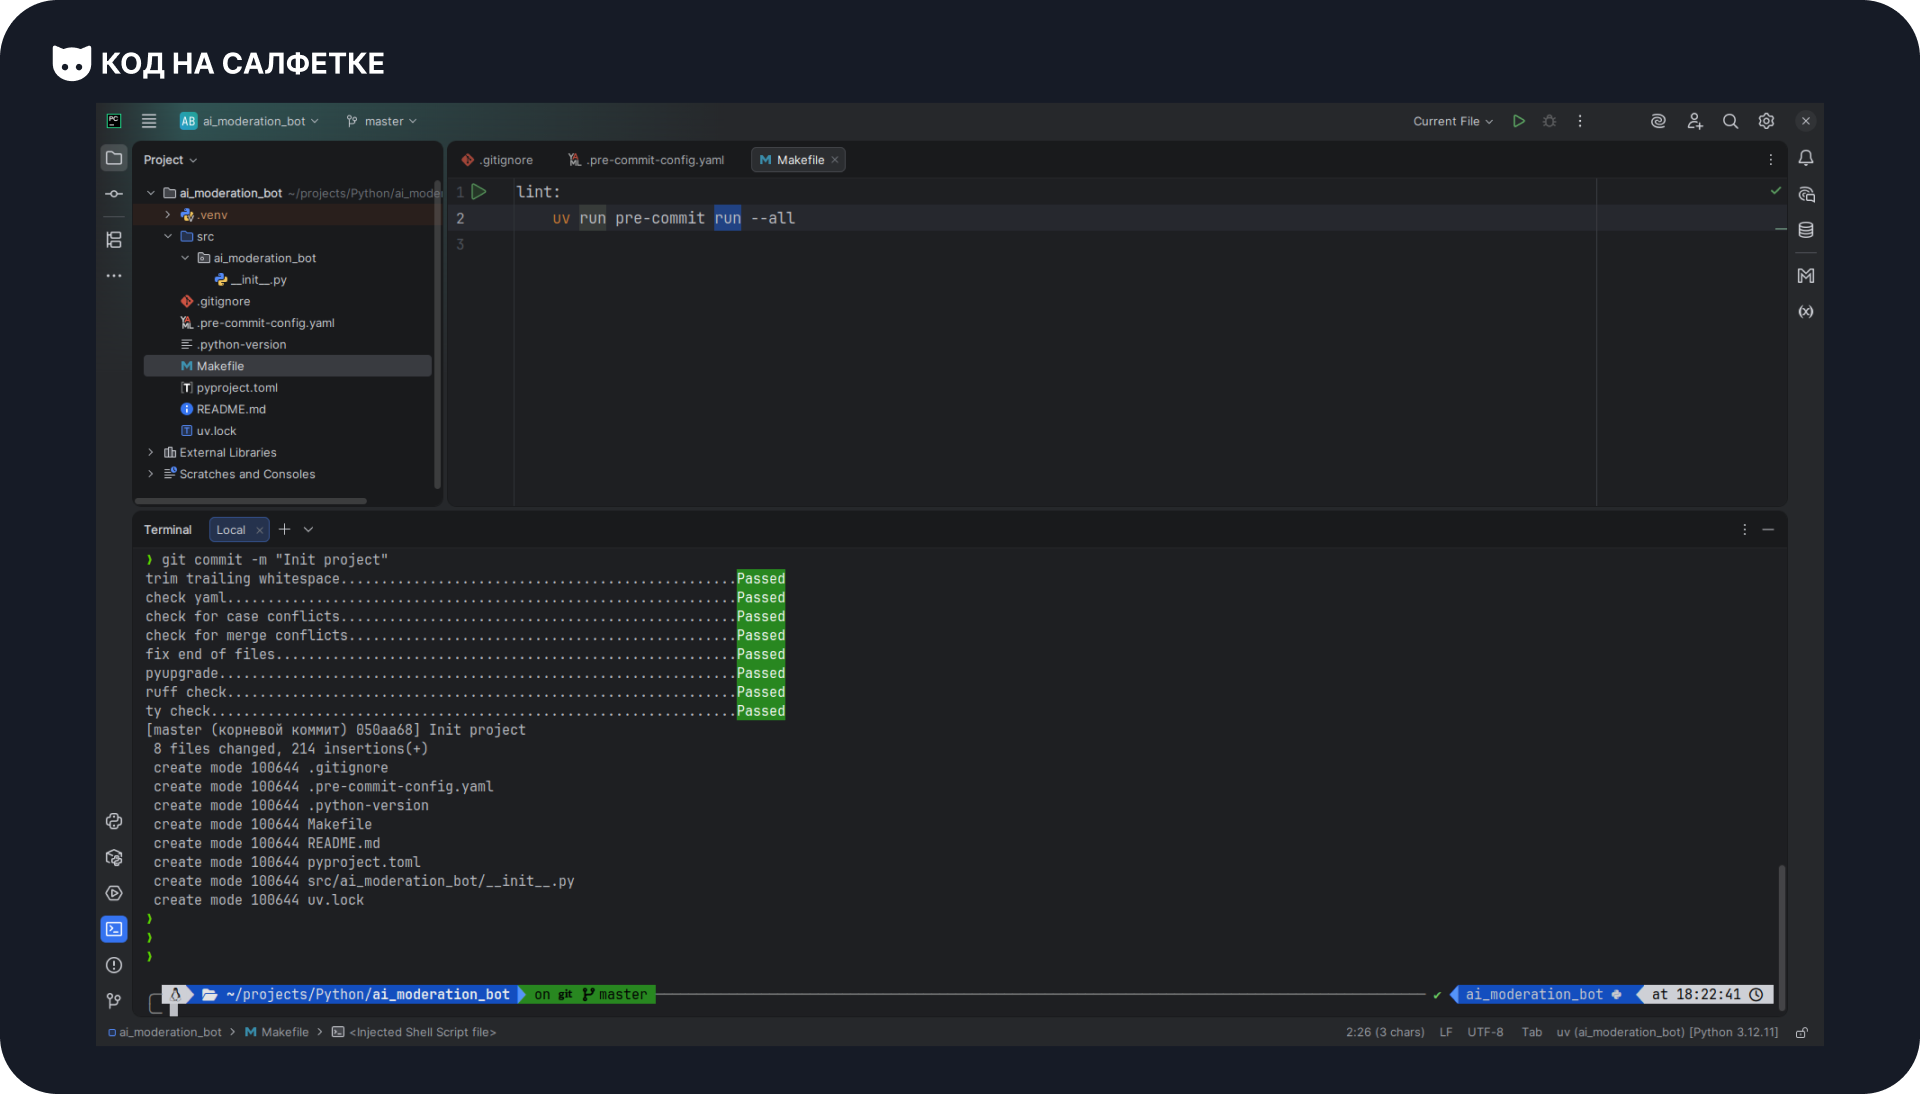Toggle read-only lock in status bar
The width and height of the screenshot is (1920, 1094).
1802,1033
